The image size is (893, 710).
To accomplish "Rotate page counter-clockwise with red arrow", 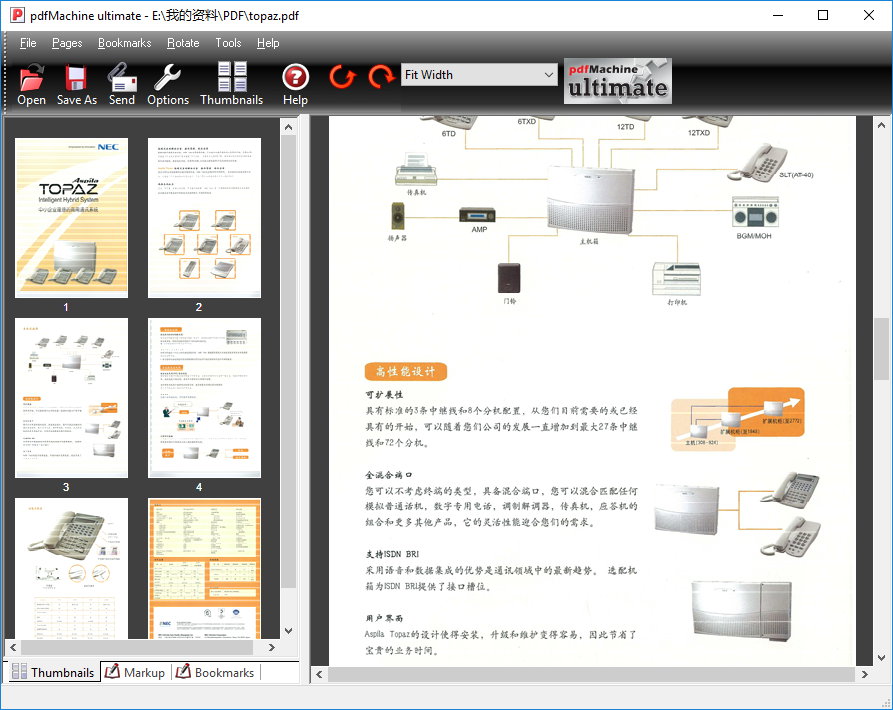I will [342, 76].
